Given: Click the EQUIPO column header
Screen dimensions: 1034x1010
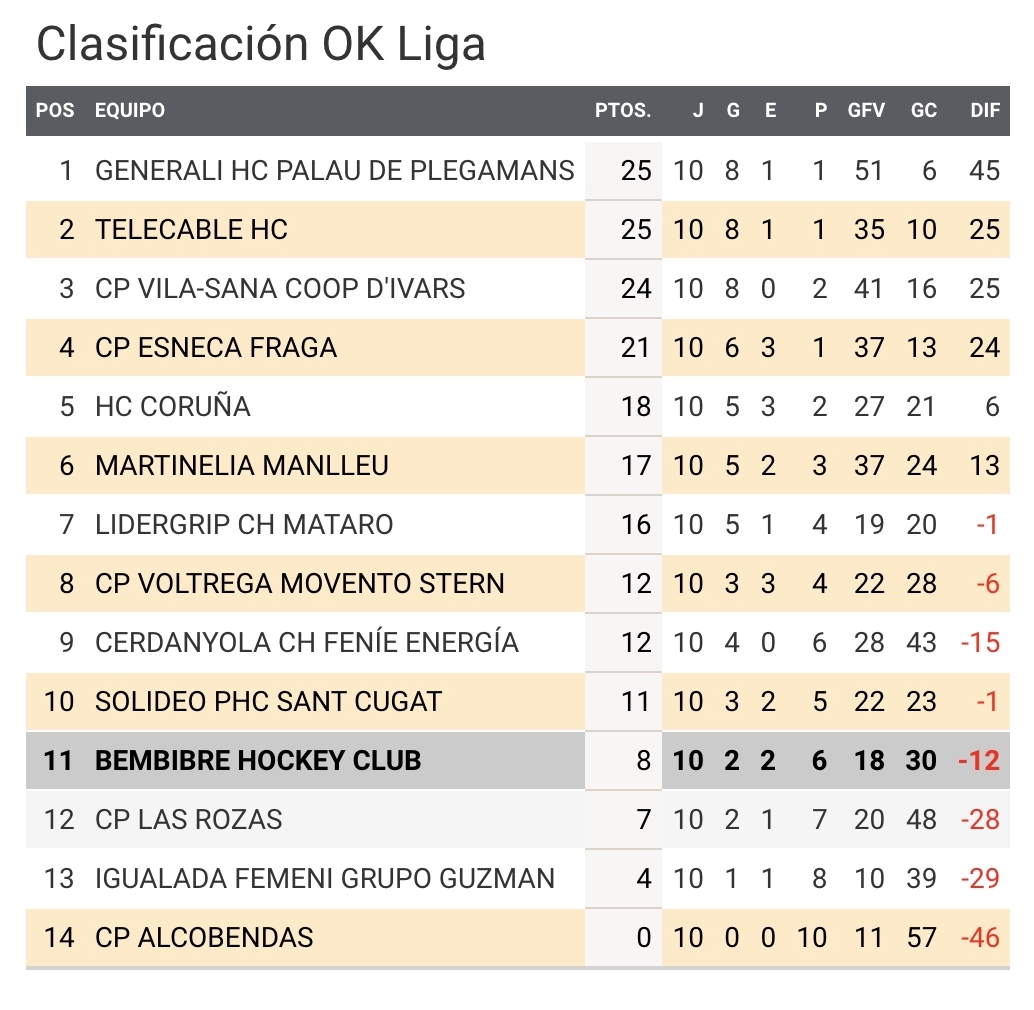Looking at the screenshot, I should pyautogui.click(x=130, y=110).
